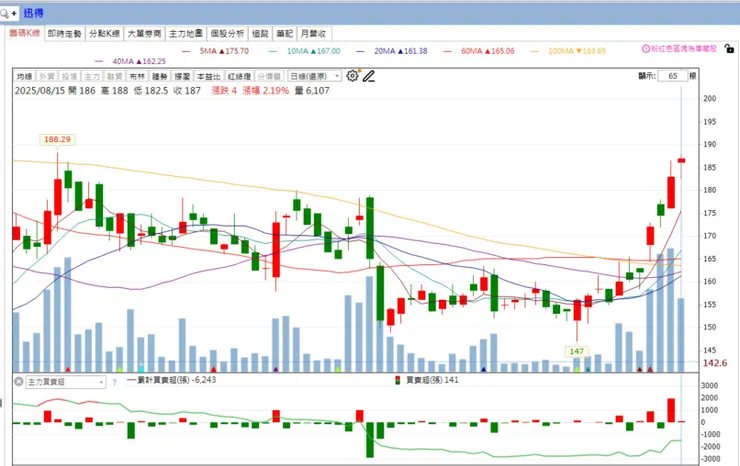
Task: Open the 主力地圖 tab
Action: click(185, 34)
